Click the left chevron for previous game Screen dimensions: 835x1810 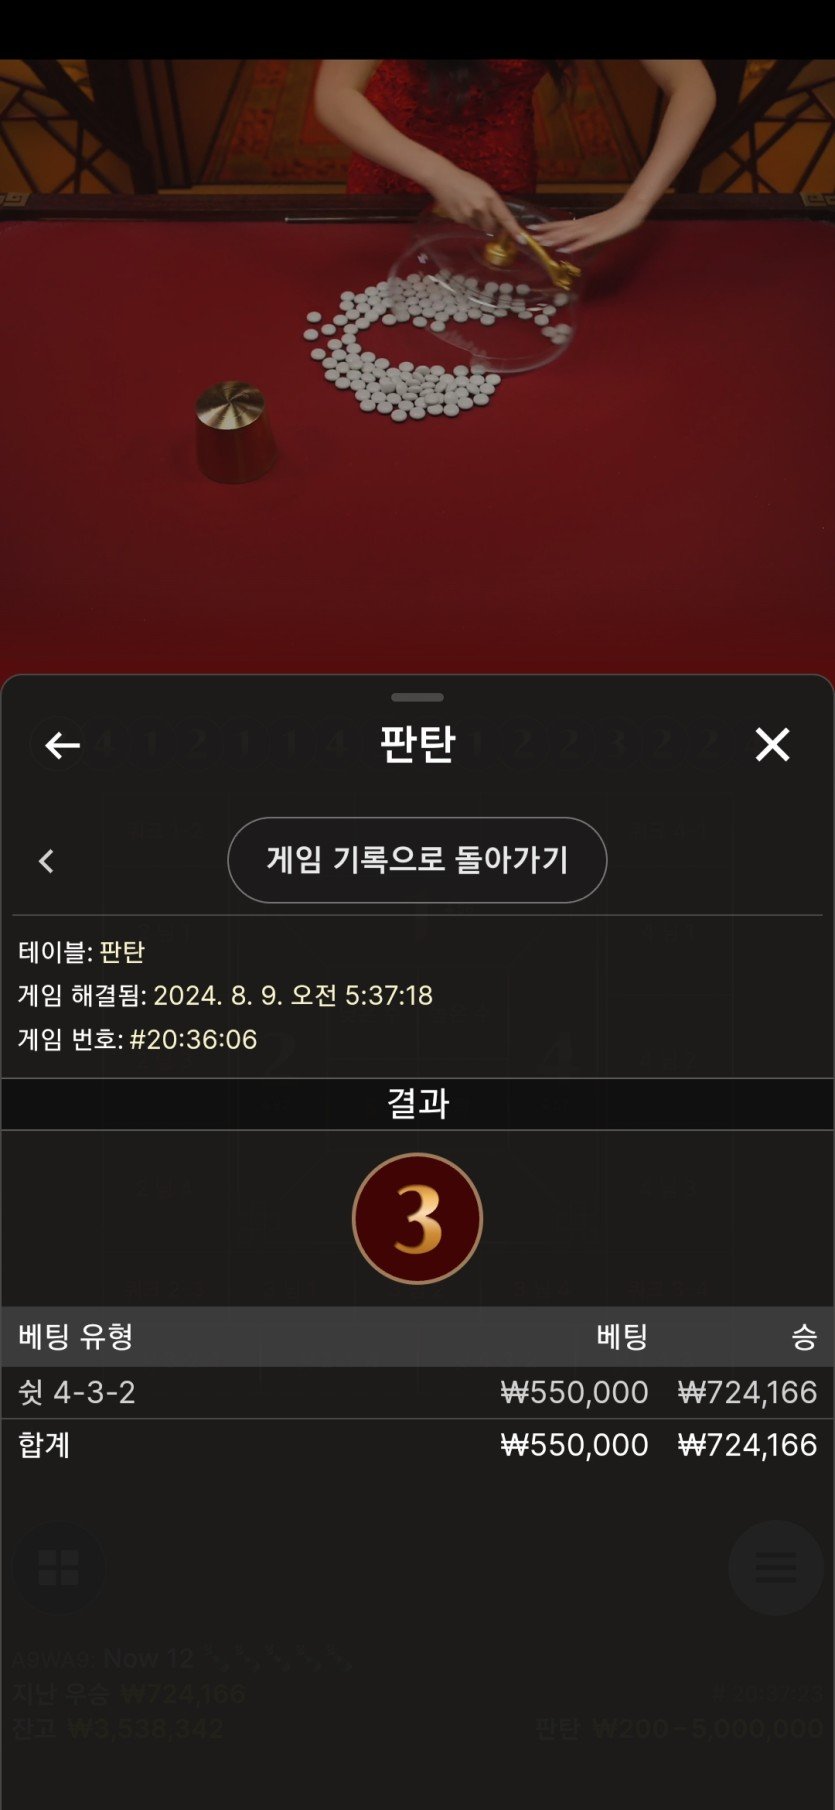[46, 861]
